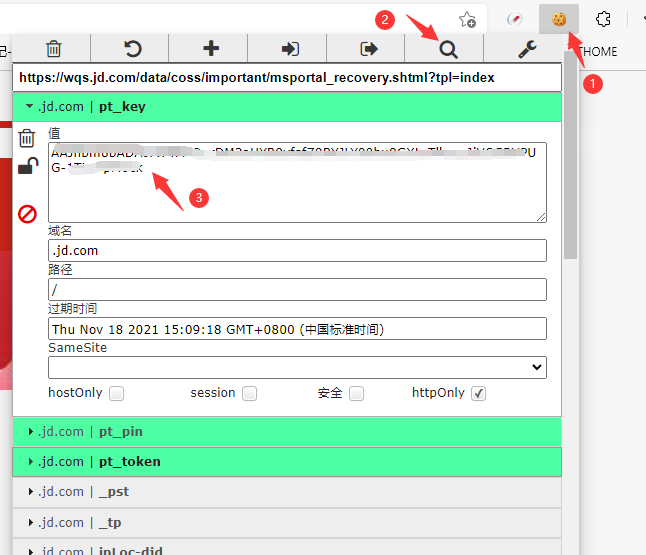Toggle the session checkbox

coord(249,393)
